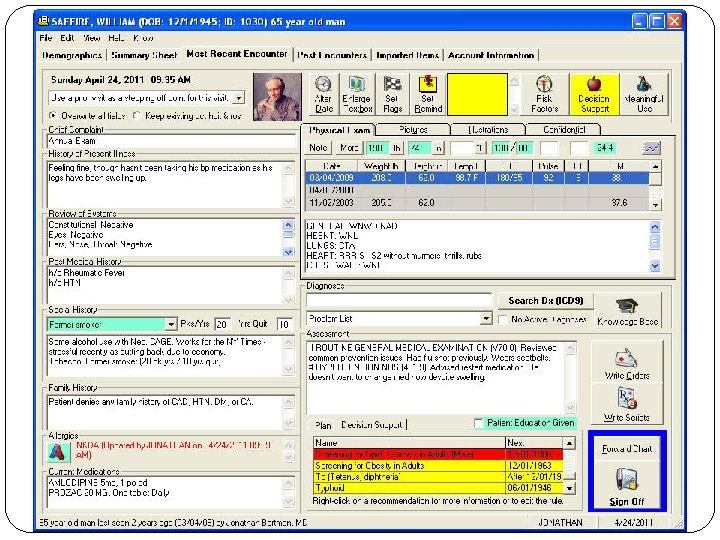
Task: Click the Yrs Quit field showing 10
Action: tap(285, 324)
